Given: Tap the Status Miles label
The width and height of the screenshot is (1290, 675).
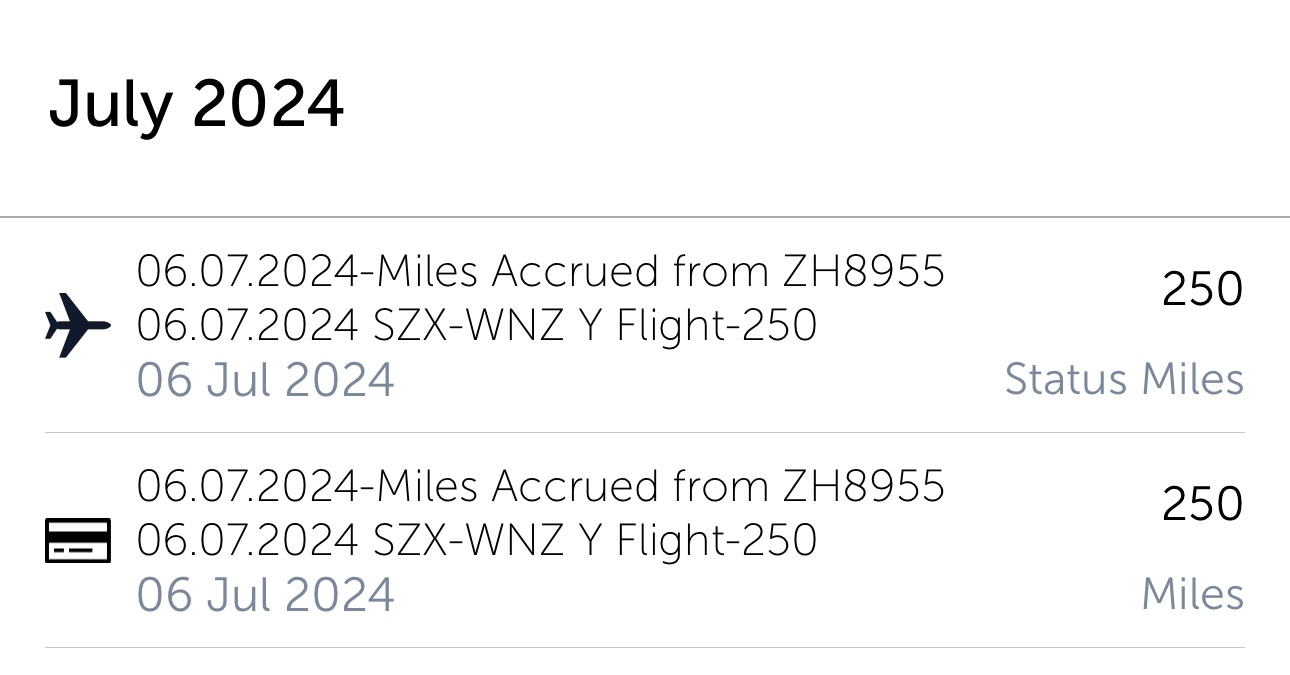Looking at the screenshot, I should 1124,380.
